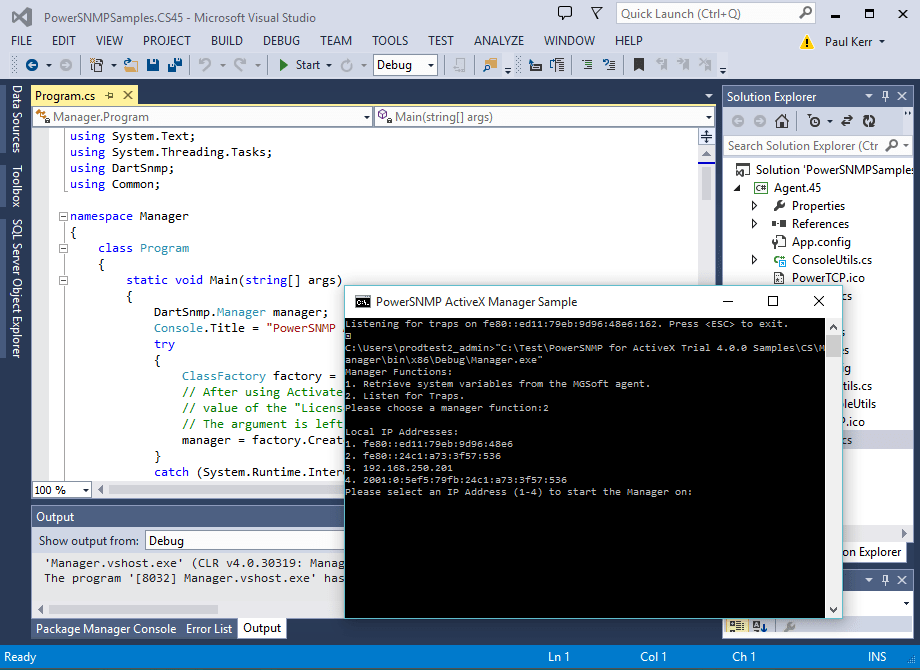Collapse the Main method code block

63,280
